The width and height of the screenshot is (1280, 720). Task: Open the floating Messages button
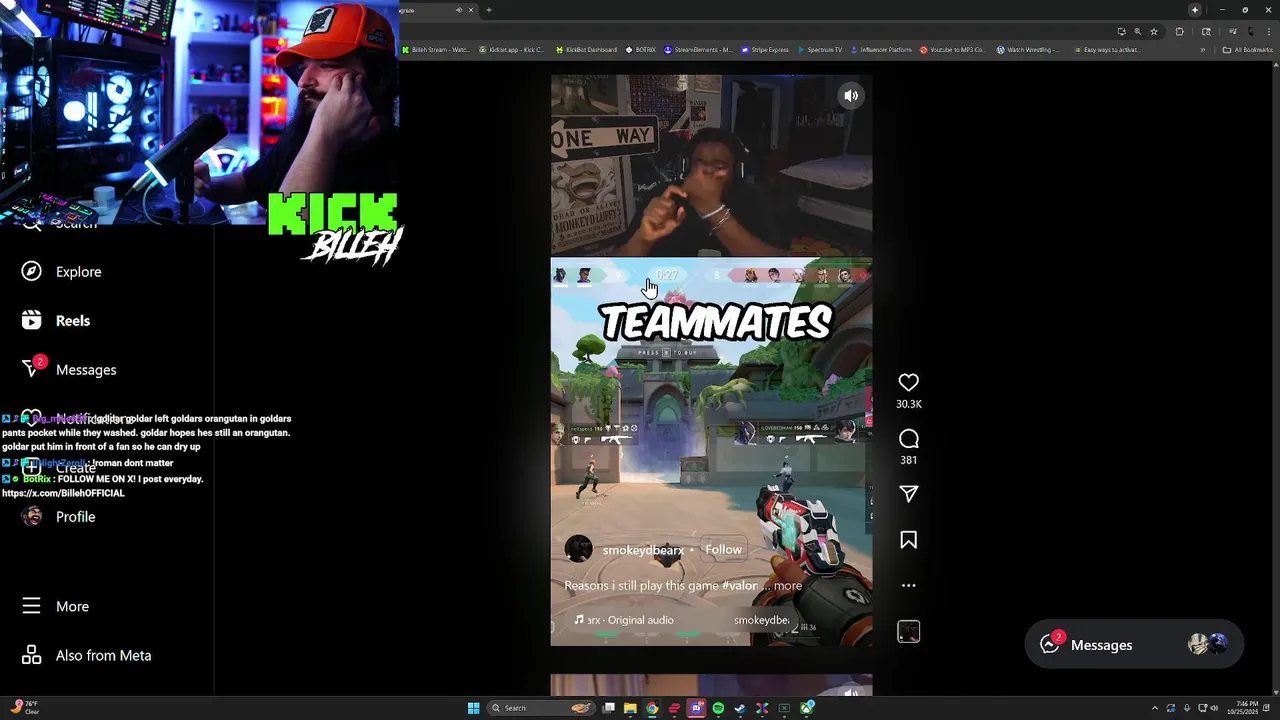coord(1134,645)
